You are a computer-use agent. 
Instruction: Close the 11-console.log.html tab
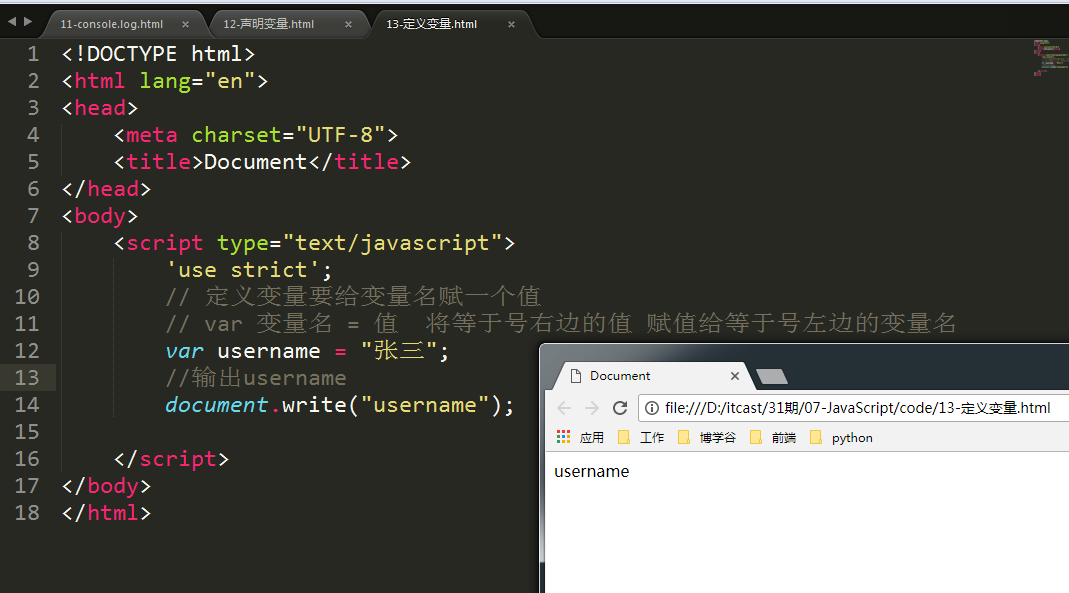coord(185,25)
